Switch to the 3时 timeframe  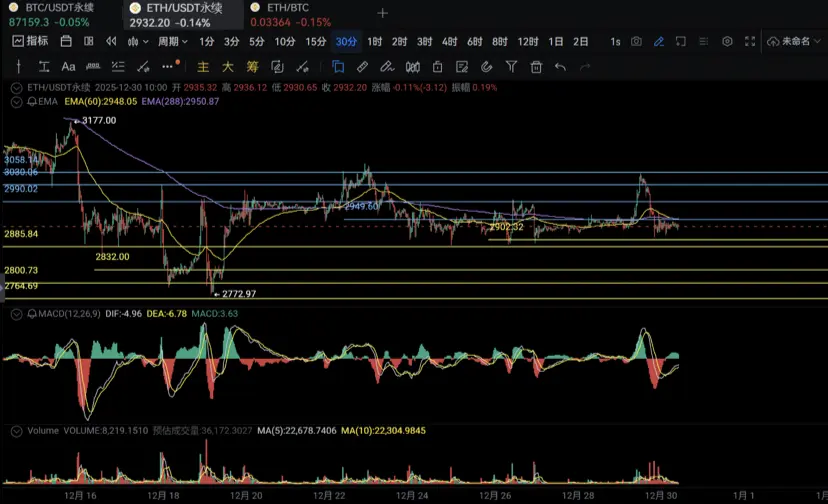(x=425, y=41)
